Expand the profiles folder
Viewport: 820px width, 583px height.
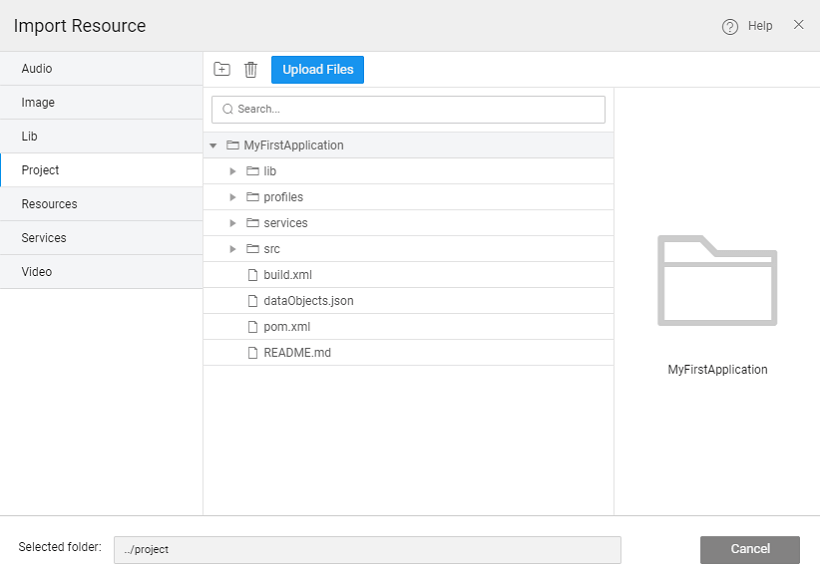232,197
